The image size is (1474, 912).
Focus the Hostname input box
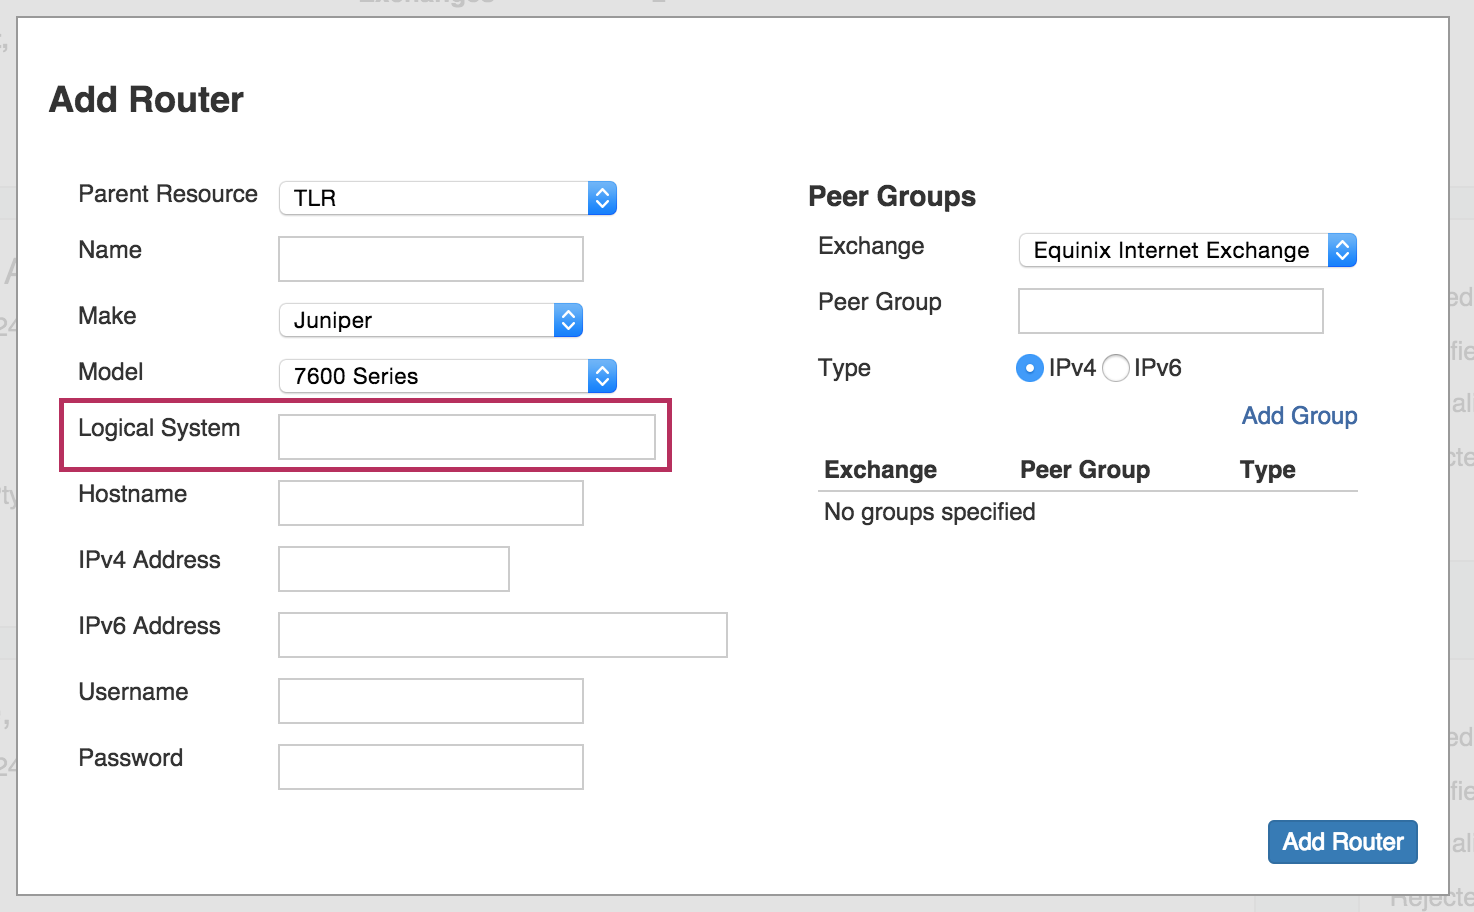click(x=430, y=503)
